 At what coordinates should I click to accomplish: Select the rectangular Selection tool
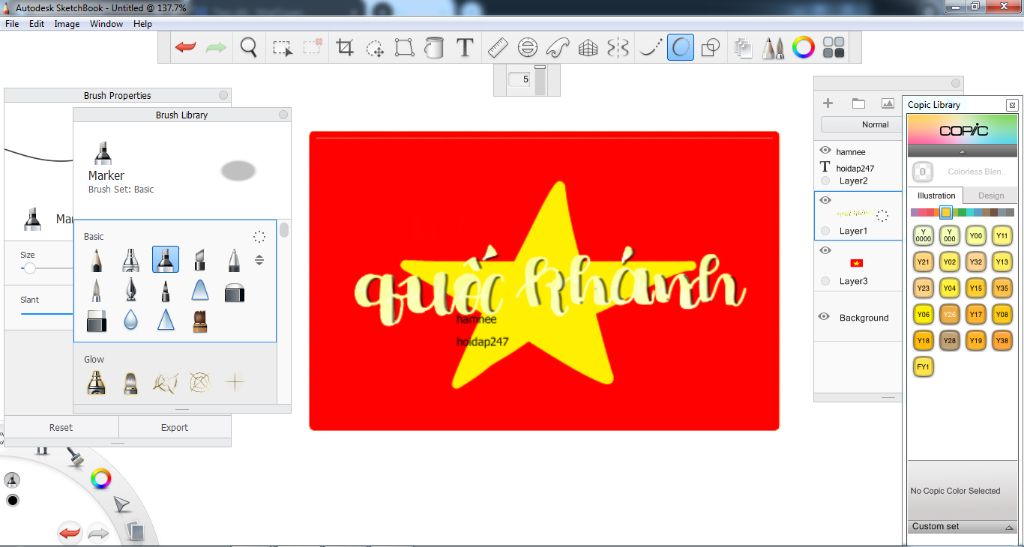[x=282, y=48]
